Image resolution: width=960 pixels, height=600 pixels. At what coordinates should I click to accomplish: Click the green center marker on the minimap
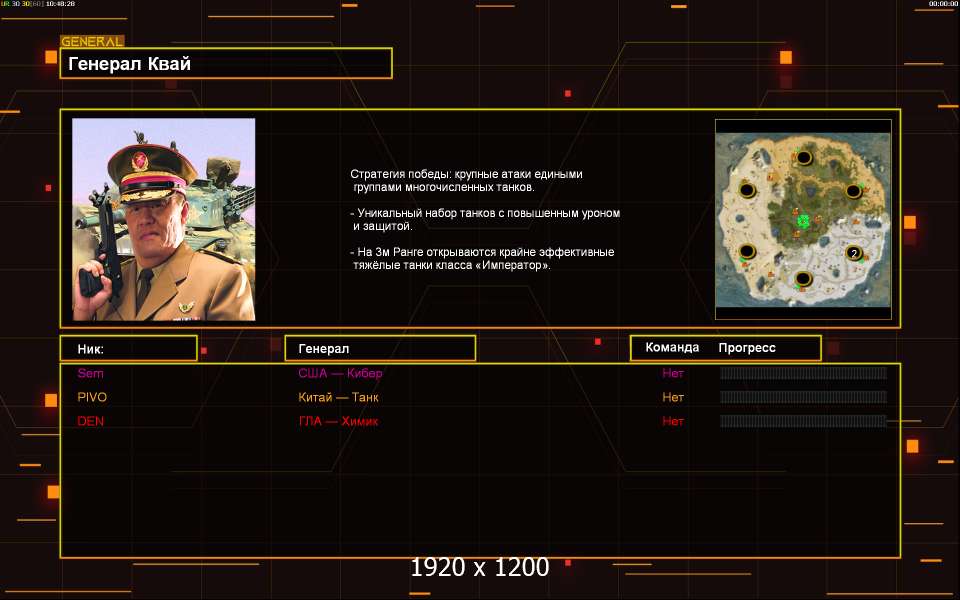click(x=803, y=220)
